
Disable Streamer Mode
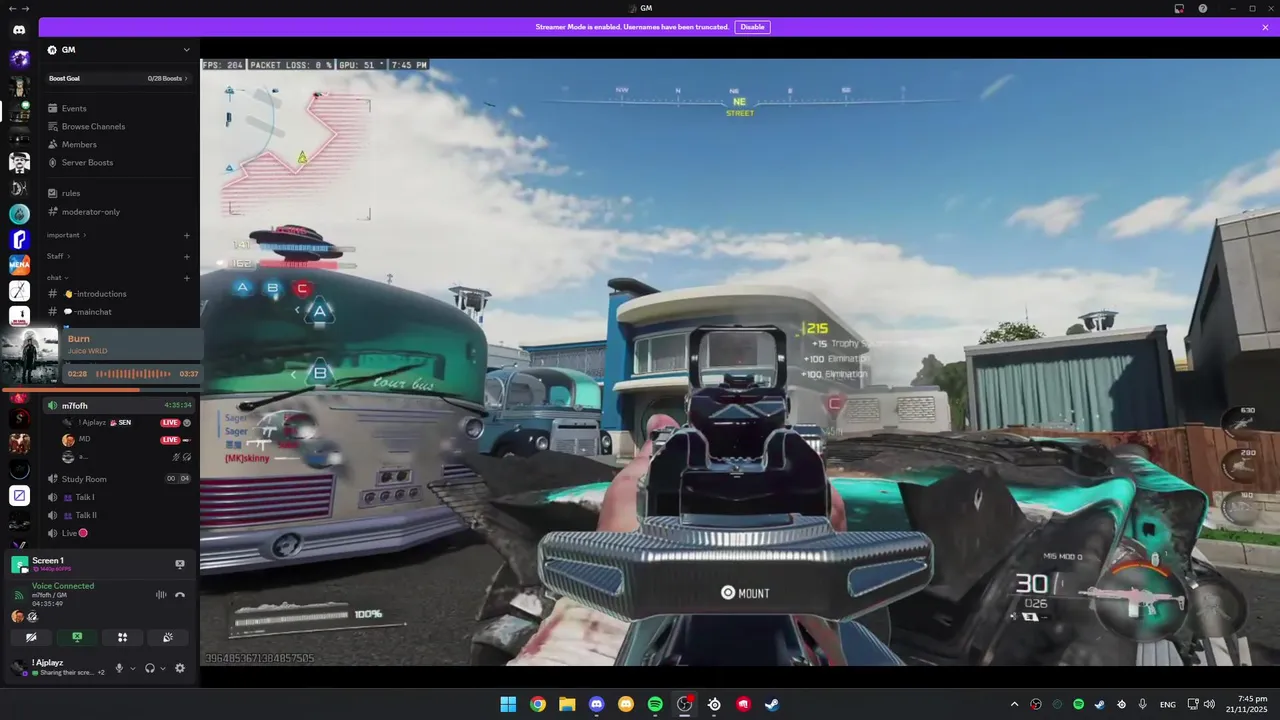pyautogui.click(x=752, y=27)
